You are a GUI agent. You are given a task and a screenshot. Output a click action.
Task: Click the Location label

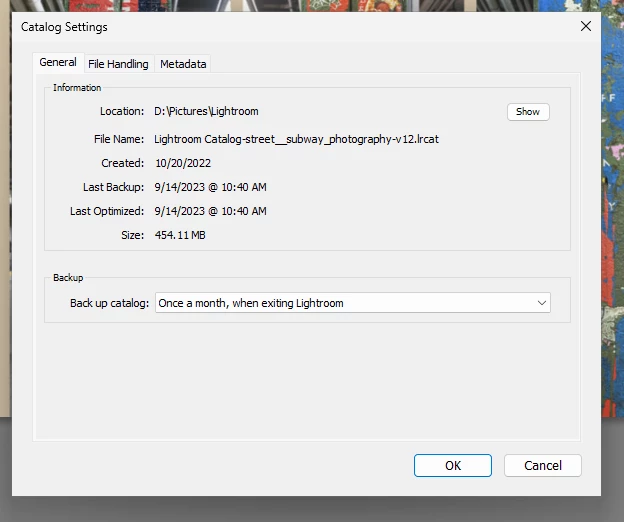pos(122,111)
